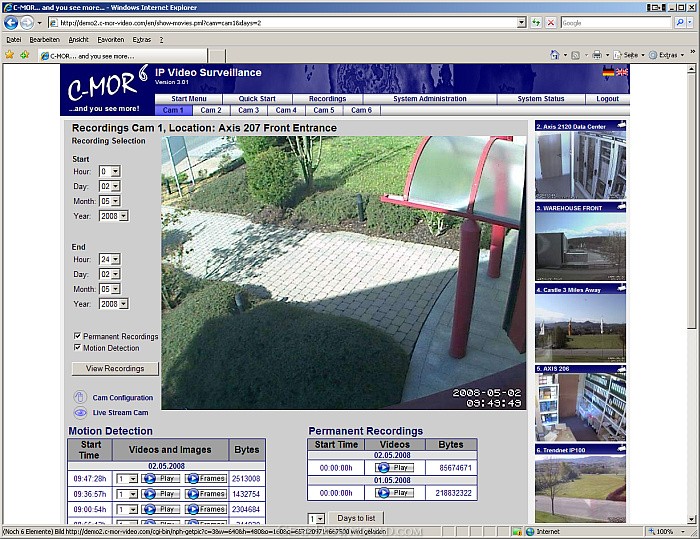Open the Start Menu navigation tab
700x539 pixels.
pos(189,99)
